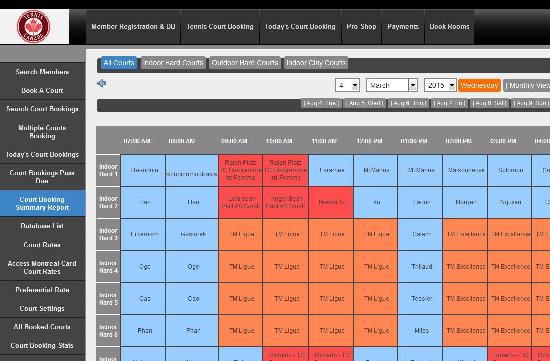Open Tennis Court Booking menu

pos(220,27)
